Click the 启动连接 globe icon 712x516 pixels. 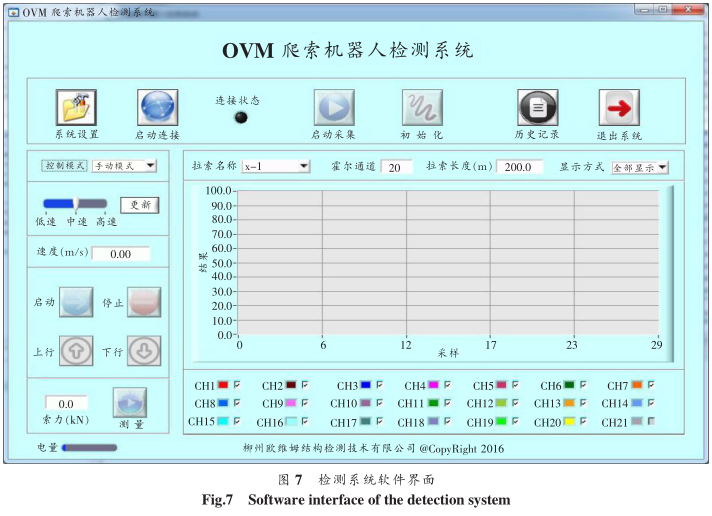click(158, 107)
